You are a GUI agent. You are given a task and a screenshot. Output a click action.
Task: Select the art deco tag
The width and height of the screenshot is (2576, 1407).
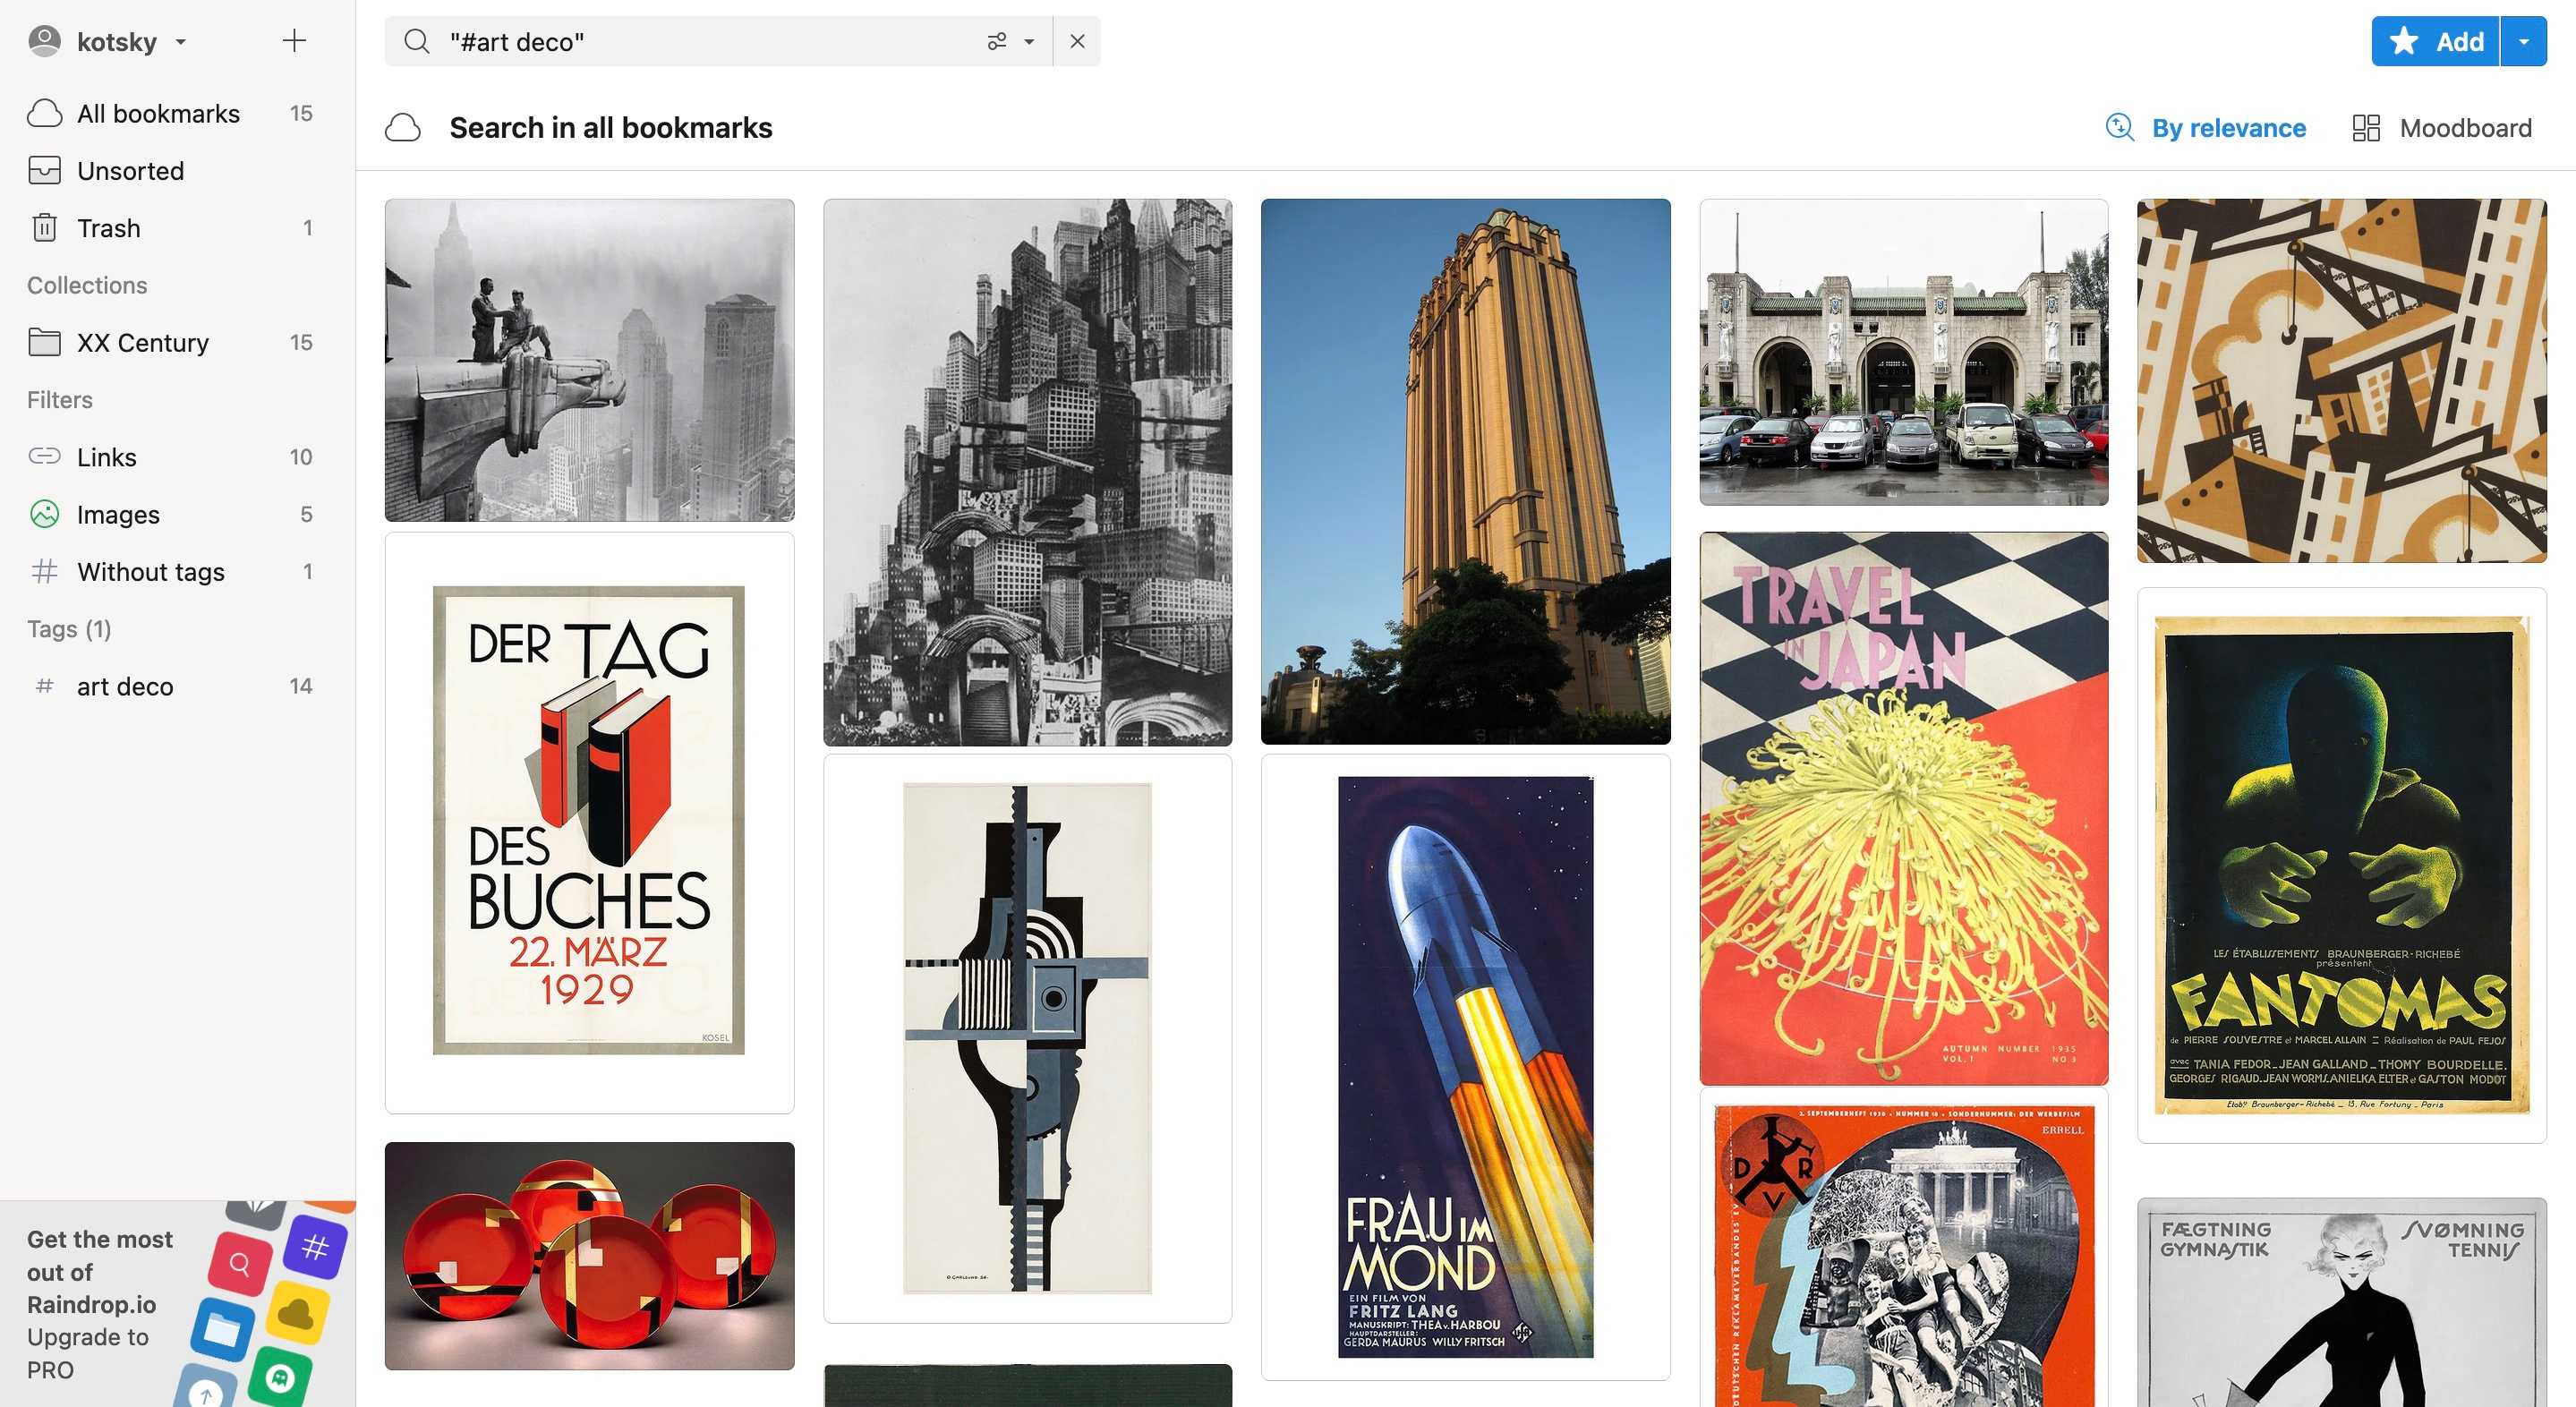tap(125, 686)
